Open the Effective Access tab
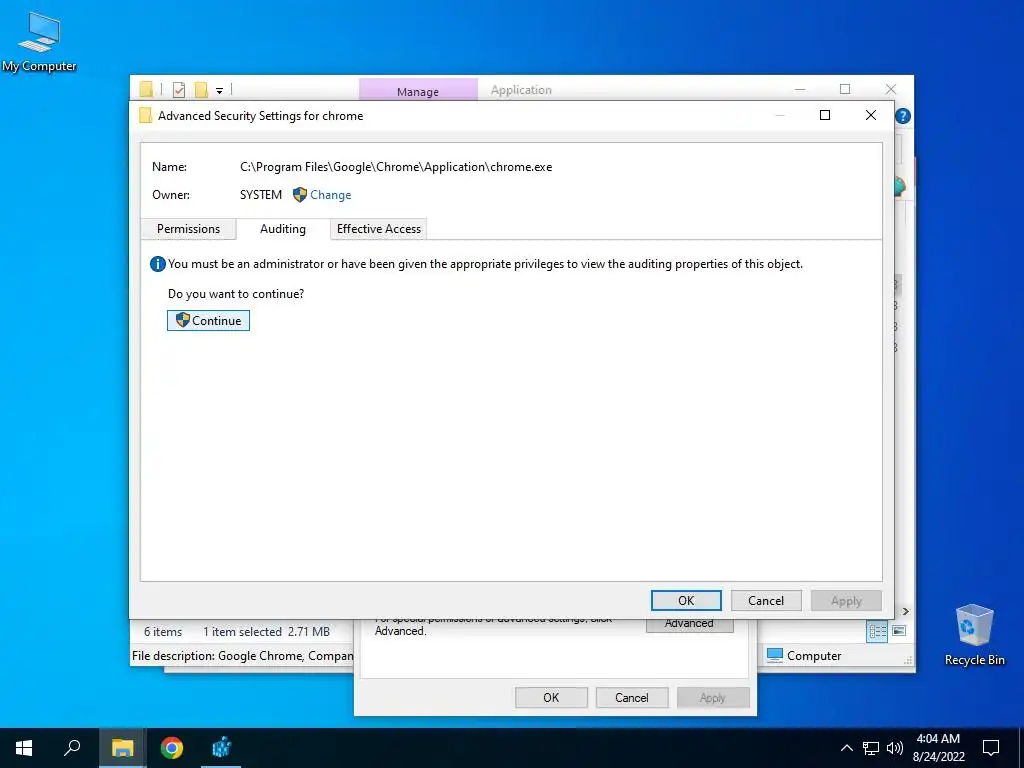The width and height of the screenshot is (1024, 768). coord(379,229)
